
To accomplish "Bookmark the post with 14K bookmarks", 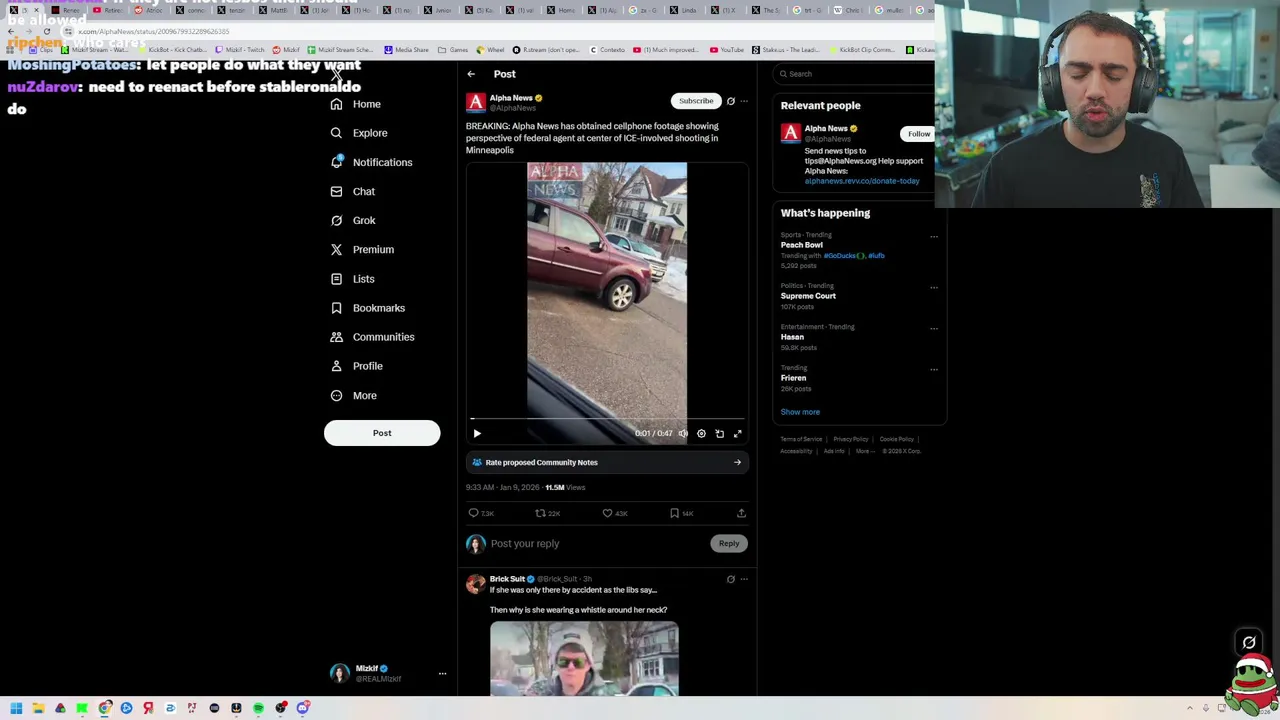I will click(x=681, y=513).
